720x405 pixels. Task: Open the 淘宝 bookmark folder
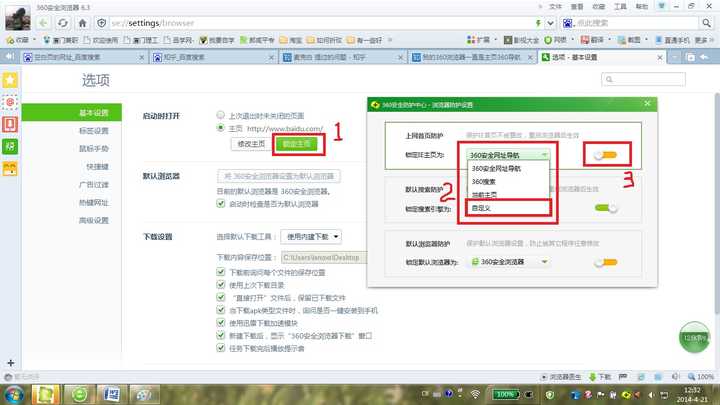click(x=291, y=40)
